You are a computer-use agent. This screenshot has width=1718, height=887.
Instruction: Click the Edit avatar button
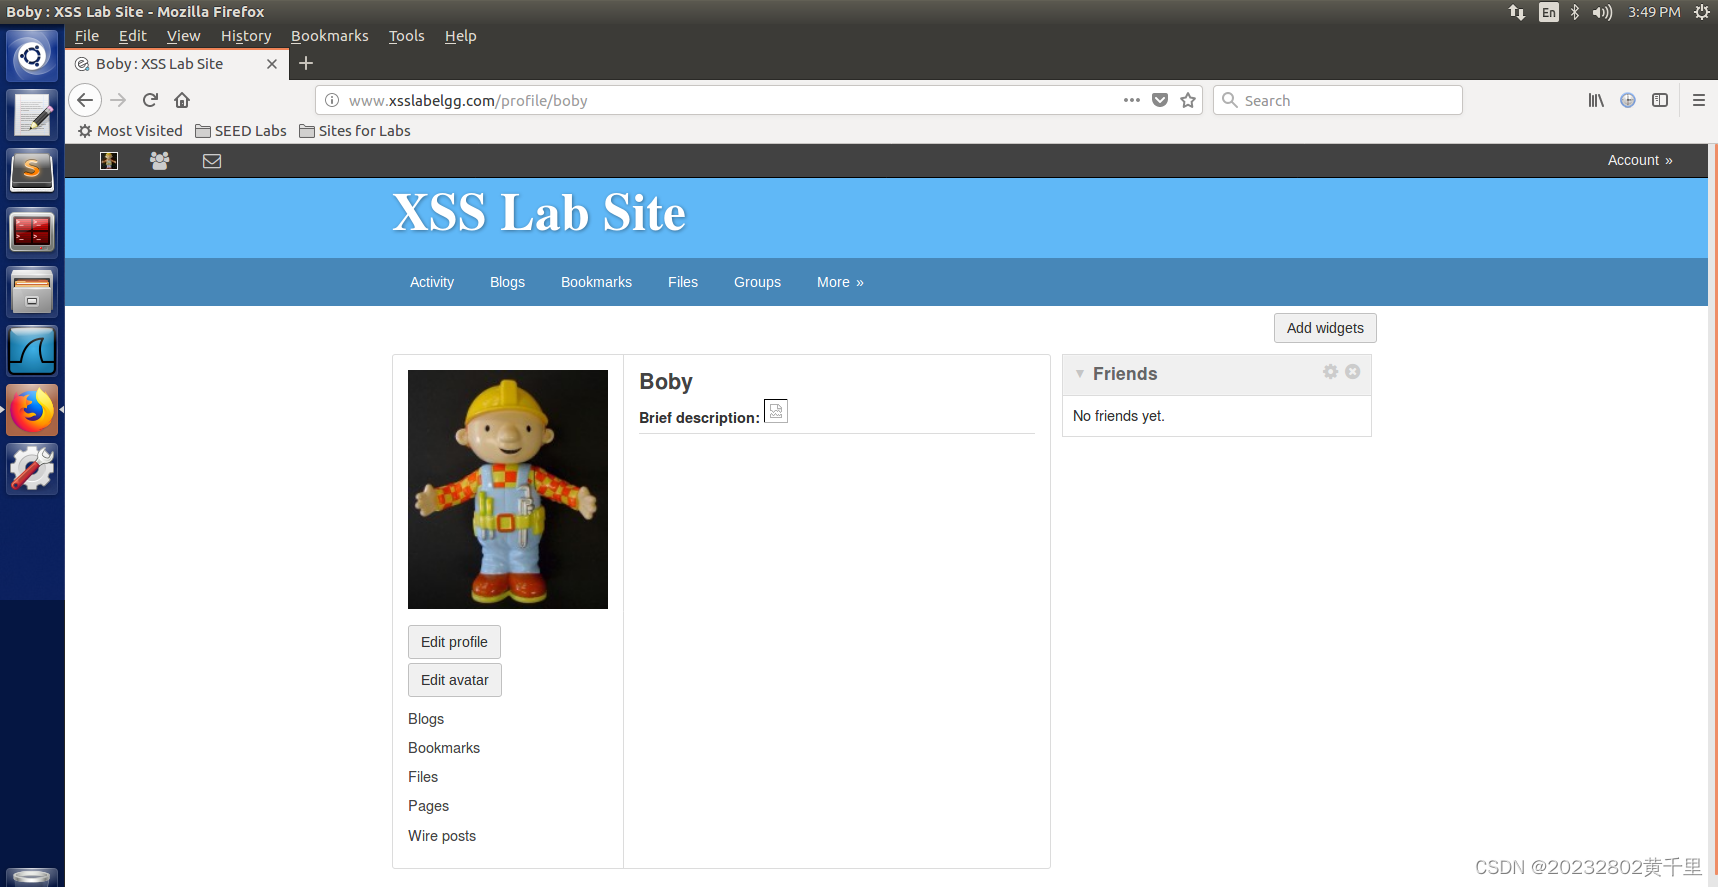[455, 680]
